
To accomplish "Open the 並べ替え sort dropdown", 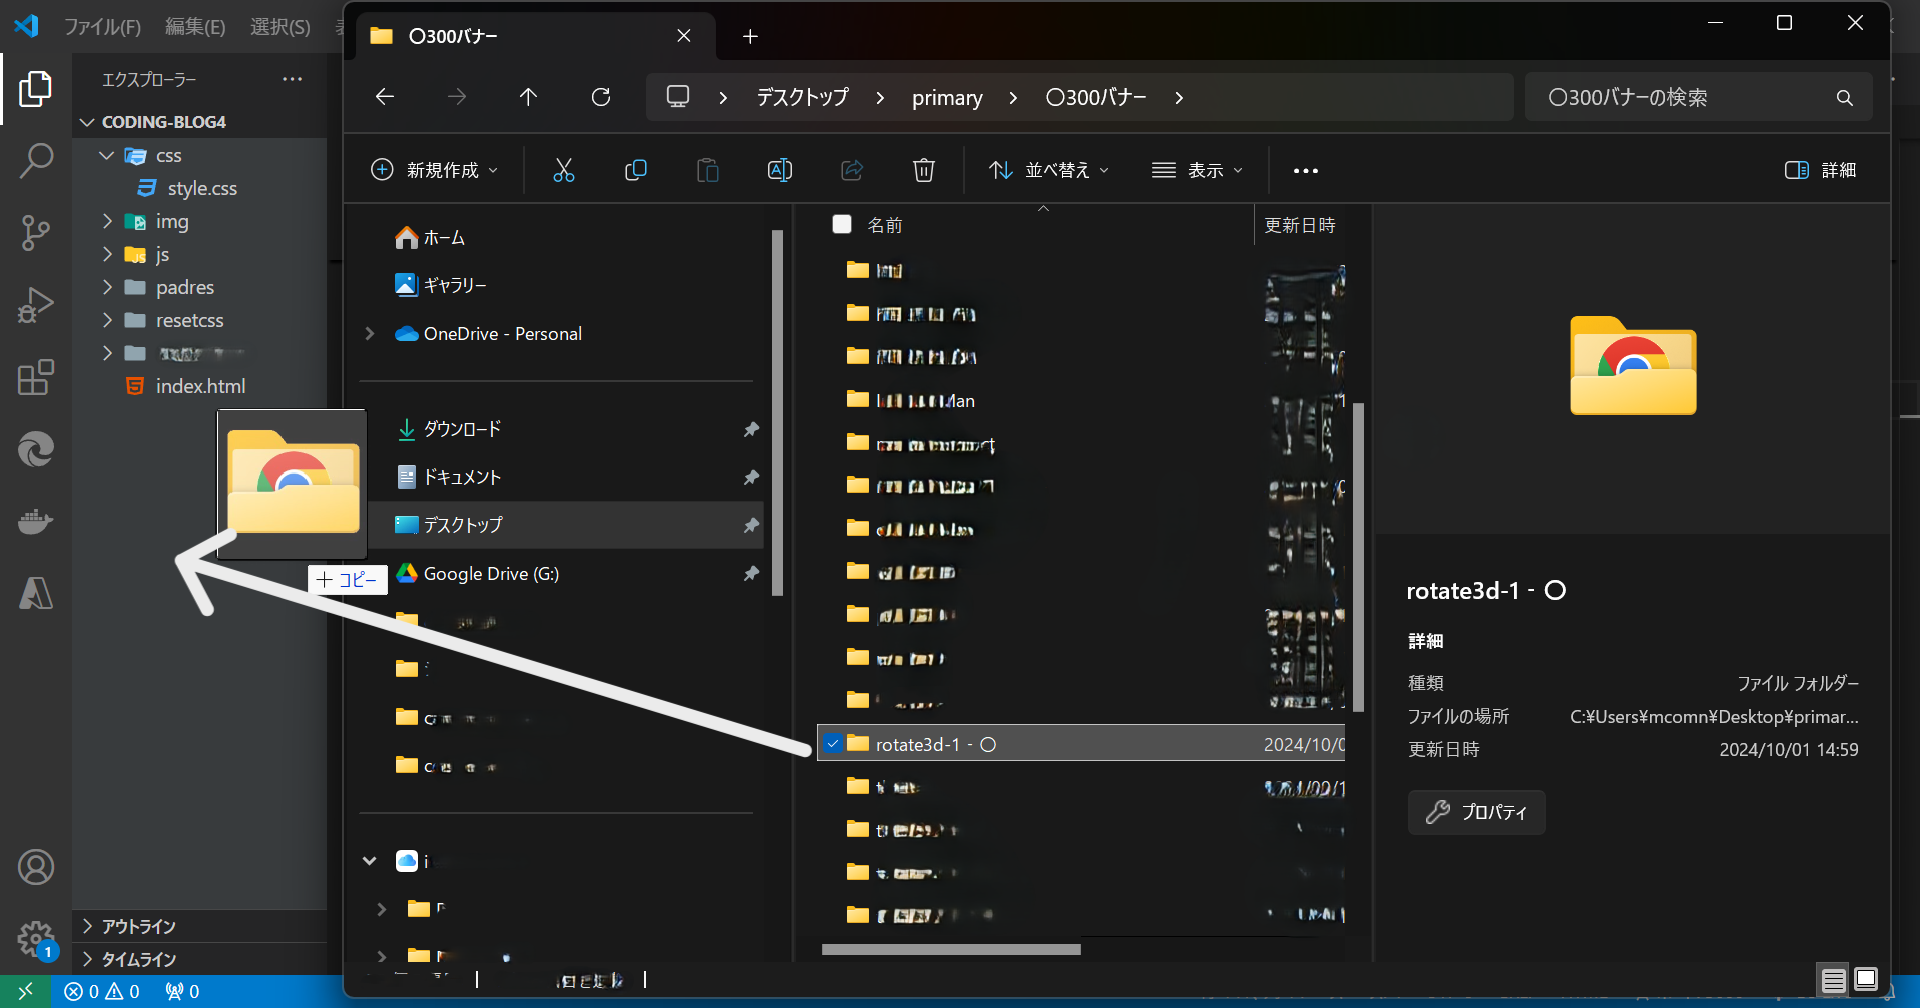I will point(1048,170).
